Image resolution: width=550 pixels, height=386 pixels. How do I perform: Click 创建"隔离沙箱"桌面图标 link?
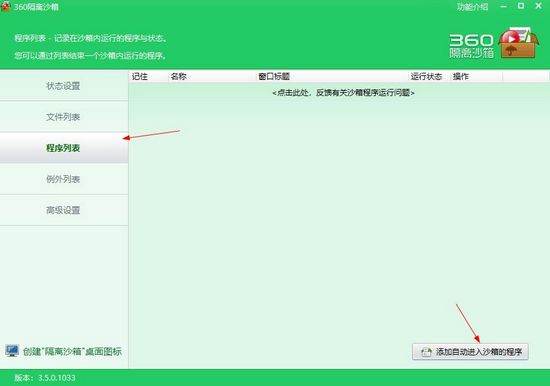click(72, 351)
